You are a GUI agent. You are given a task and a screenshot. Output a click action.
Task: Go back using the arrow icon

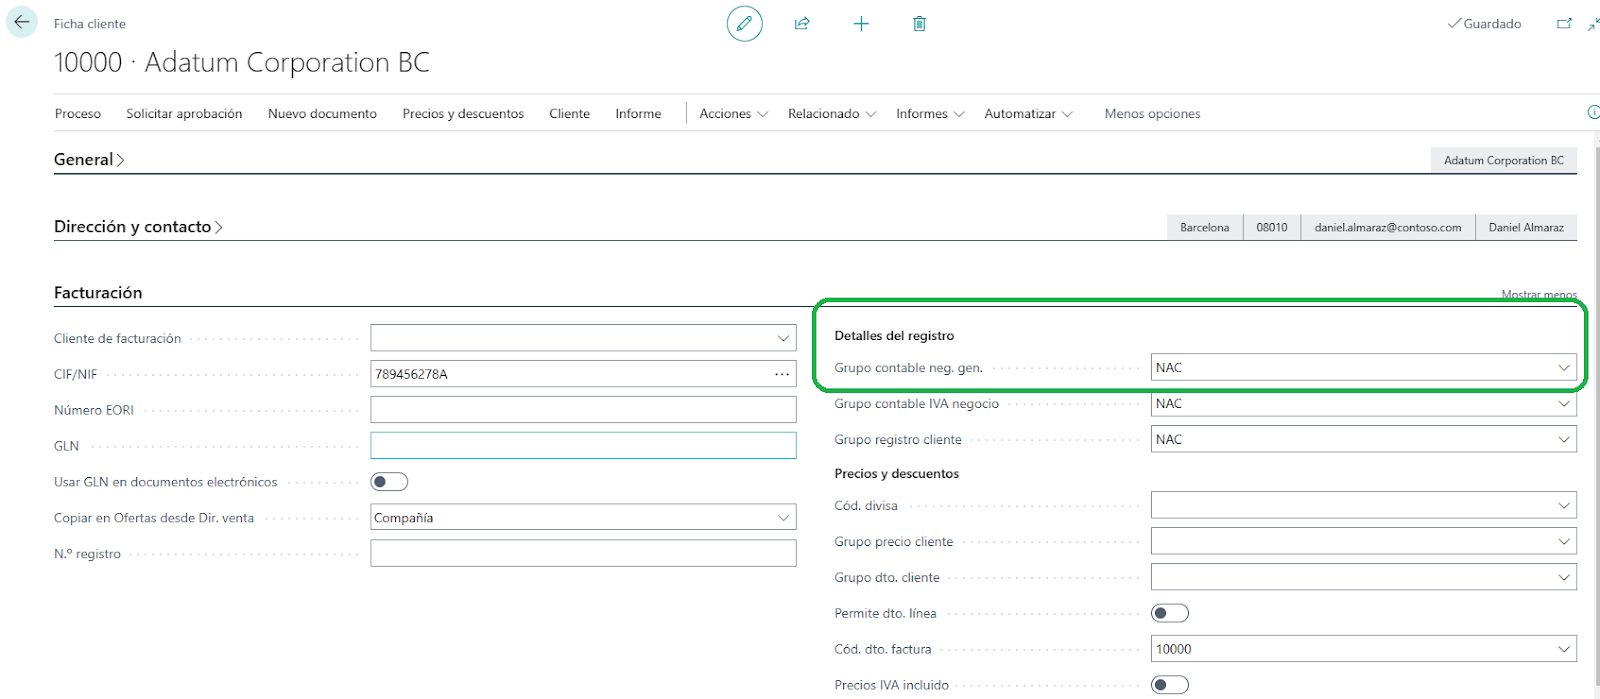pos(21,22)
